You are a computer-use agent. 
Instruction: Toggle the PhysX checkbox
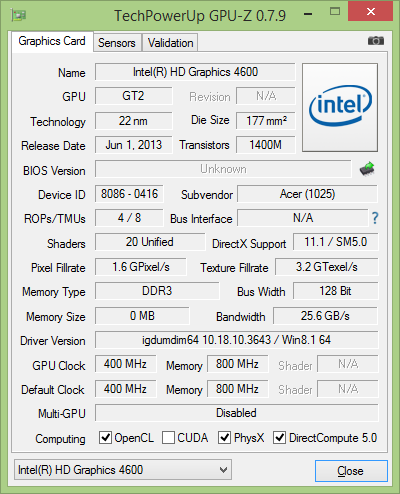(x=224, y=438)
